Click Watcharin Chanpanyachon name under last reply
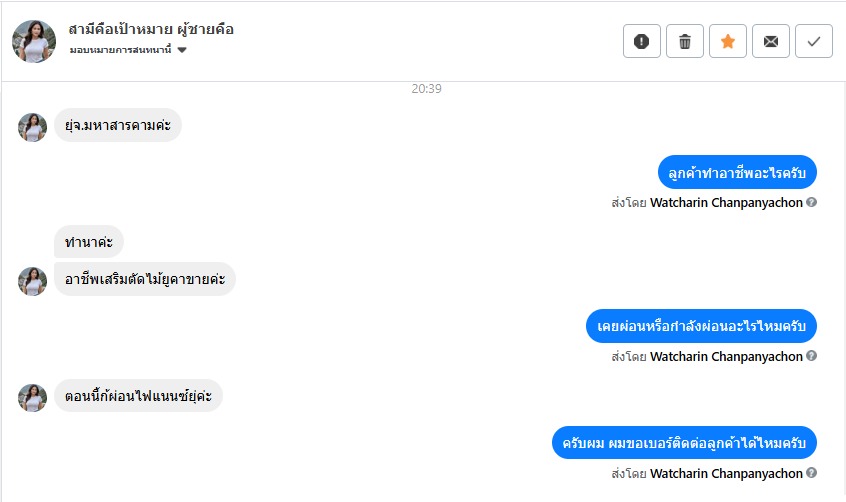Viewport: 846px width, 502px height. click(726, 473)
